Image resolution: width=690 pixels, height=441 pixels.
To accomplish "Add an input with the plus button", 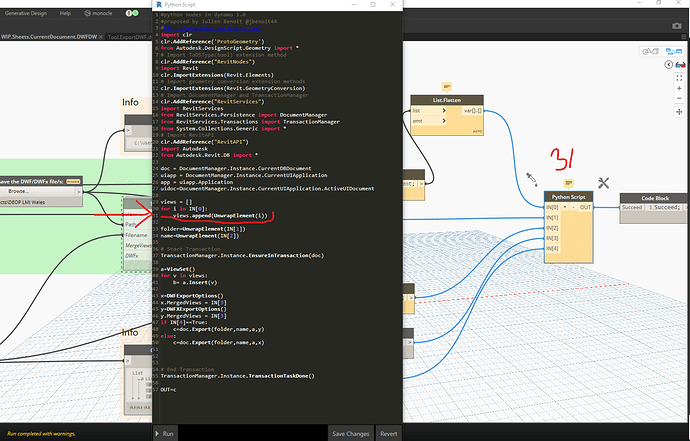I will click(x=565, y=207).
